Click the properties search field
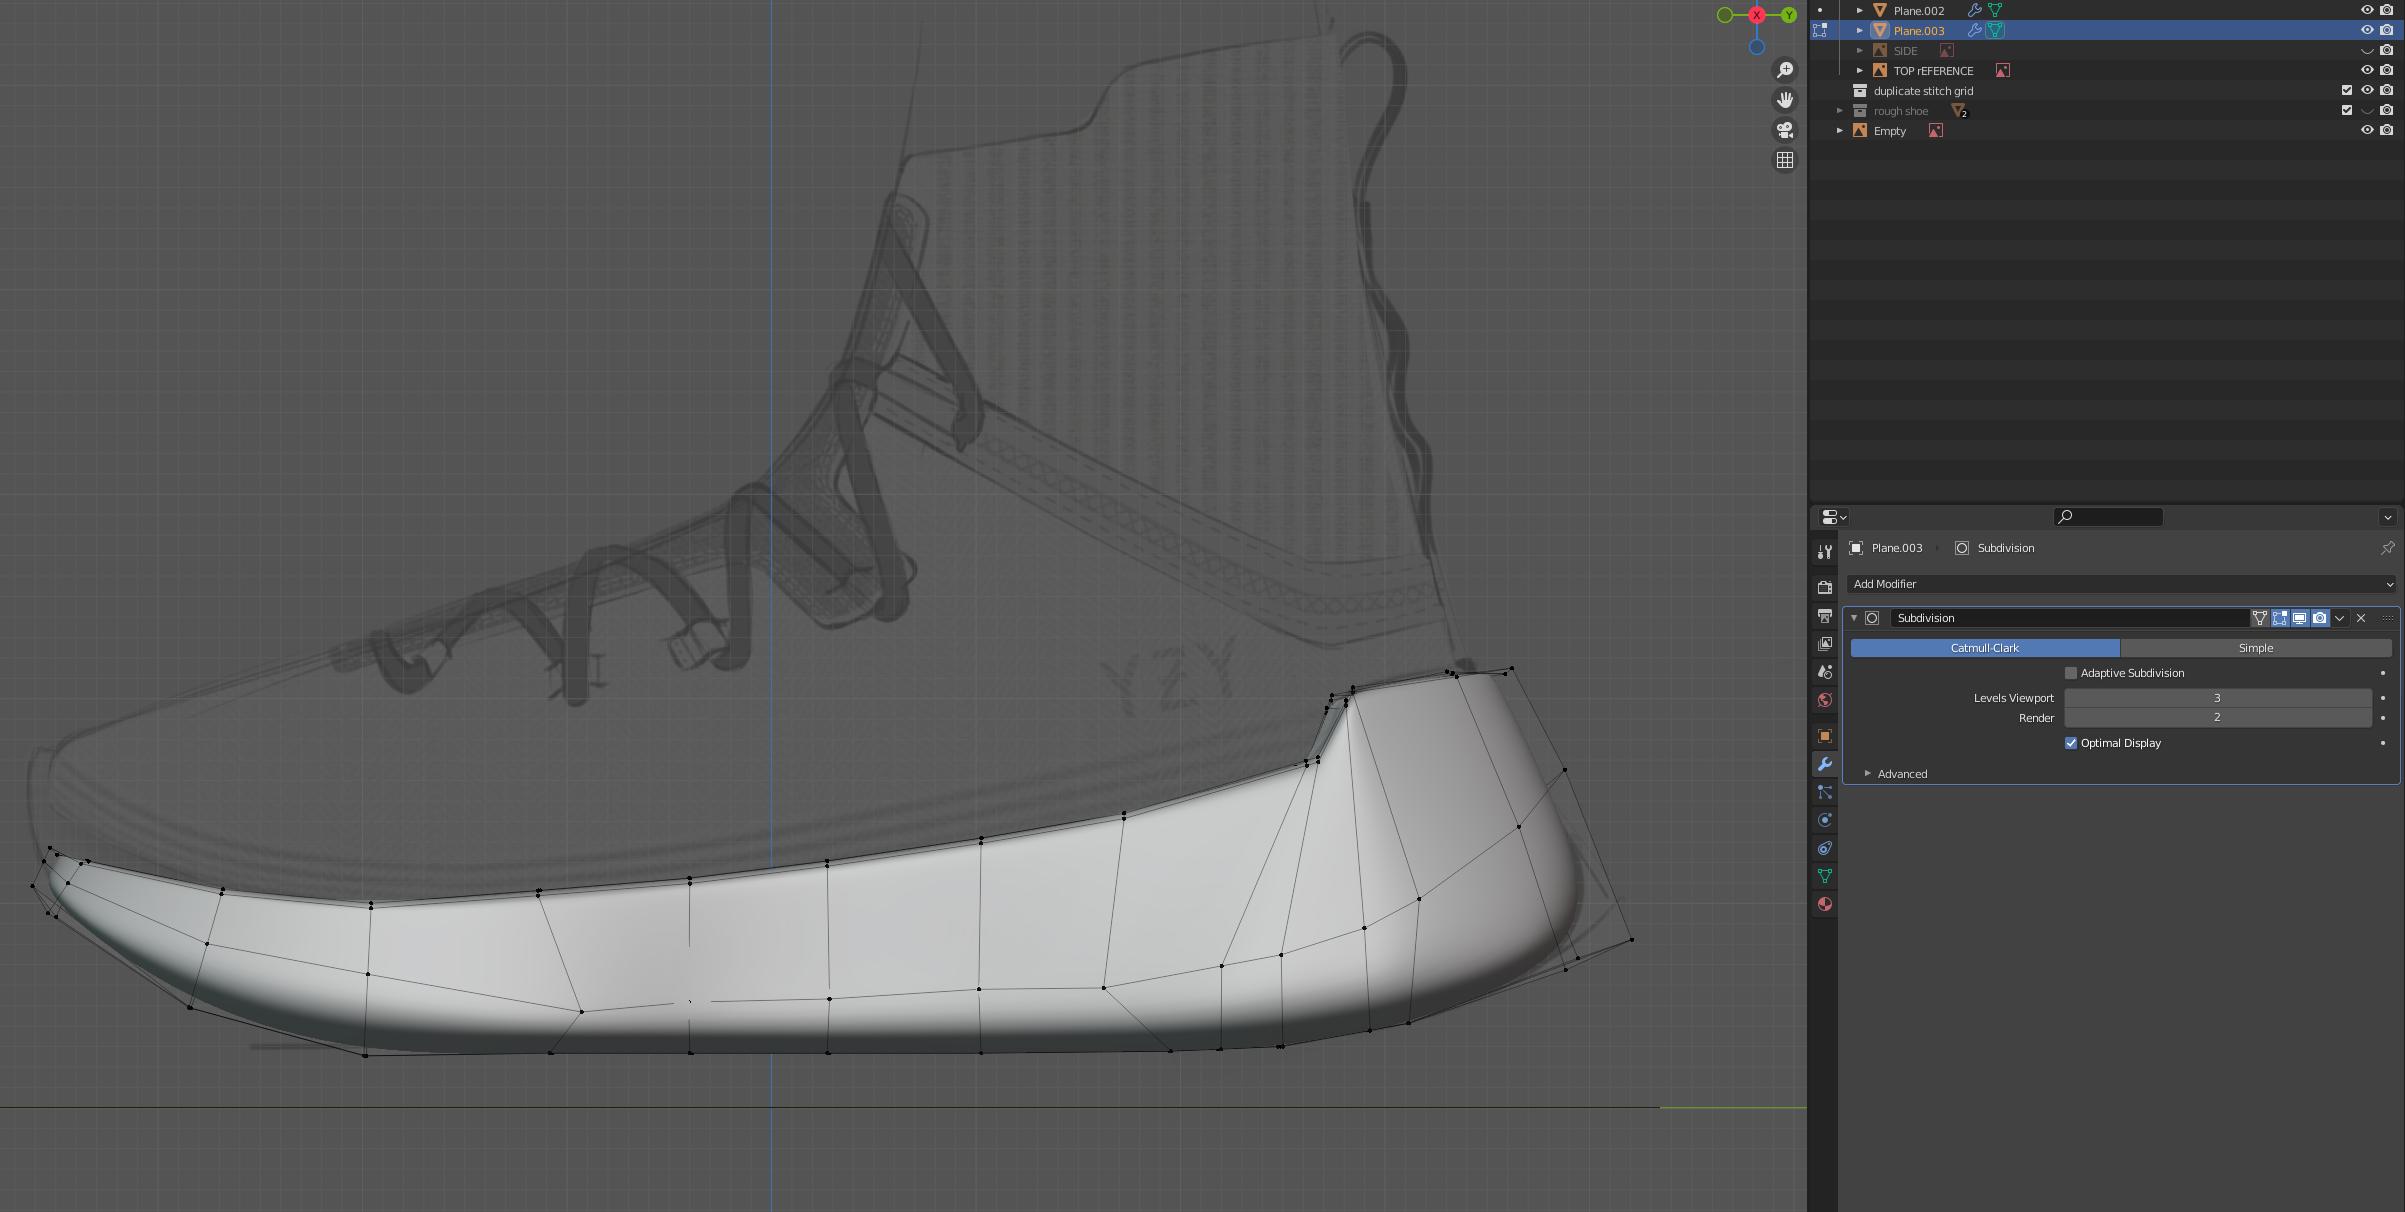This screenshot has width=2405, height=1212. [2108, 517]
